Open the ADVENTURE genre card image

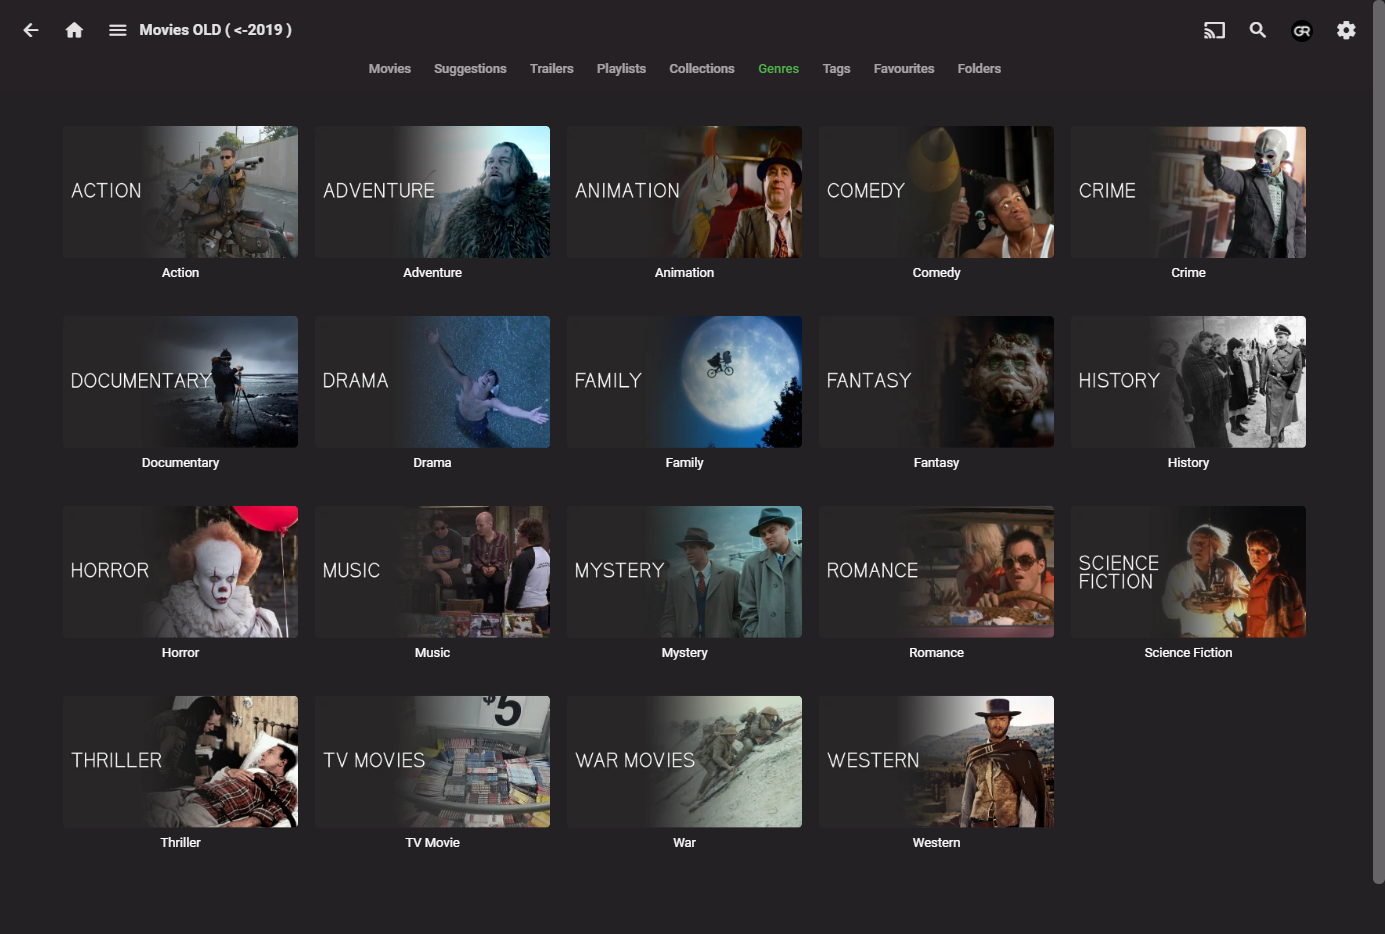pos(432,192)
